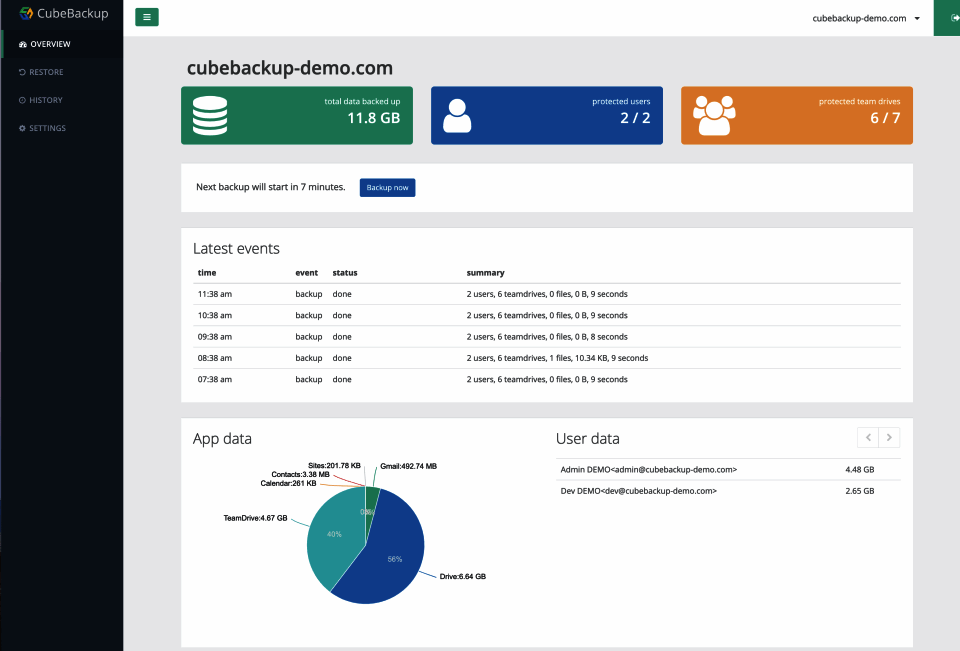Toggle the sidebar with the hamburger button
Image resolution: width=960 pixels, height=651 pixels.
tap(146, 17)
